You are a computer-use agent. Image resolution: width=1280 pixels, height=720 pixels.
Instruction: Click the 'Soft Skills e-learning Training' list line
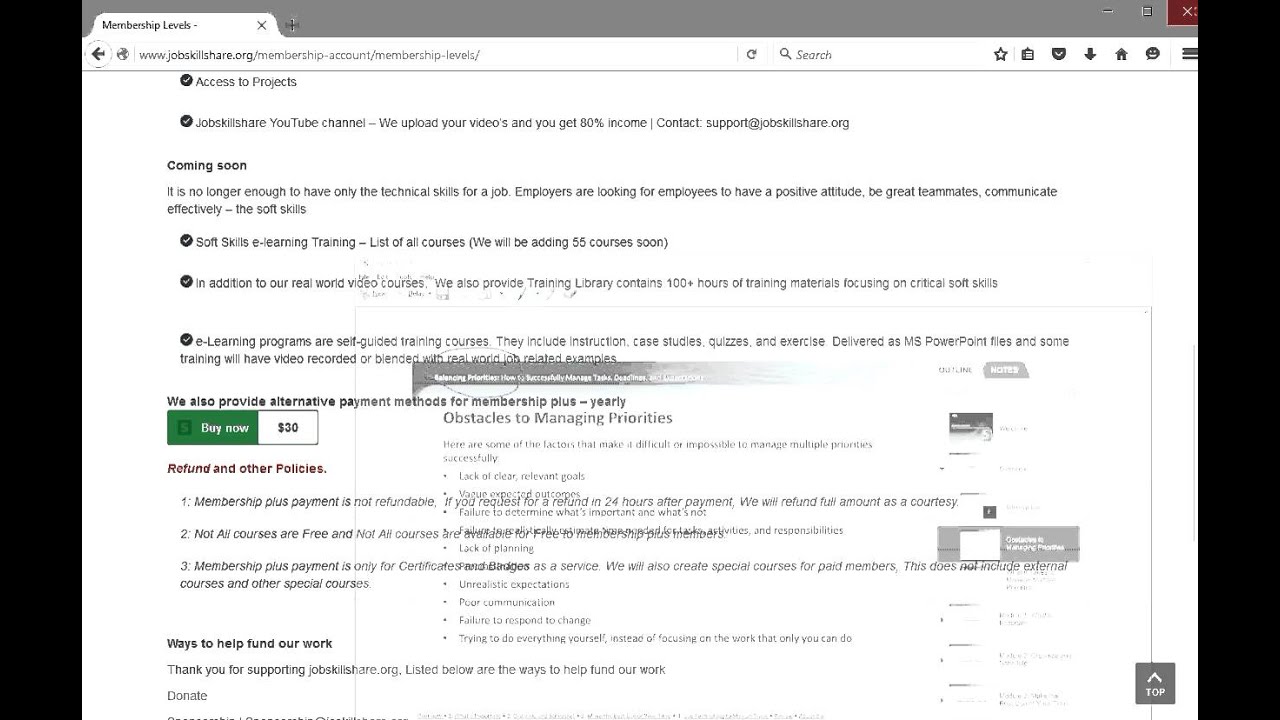tap(431, 242)
